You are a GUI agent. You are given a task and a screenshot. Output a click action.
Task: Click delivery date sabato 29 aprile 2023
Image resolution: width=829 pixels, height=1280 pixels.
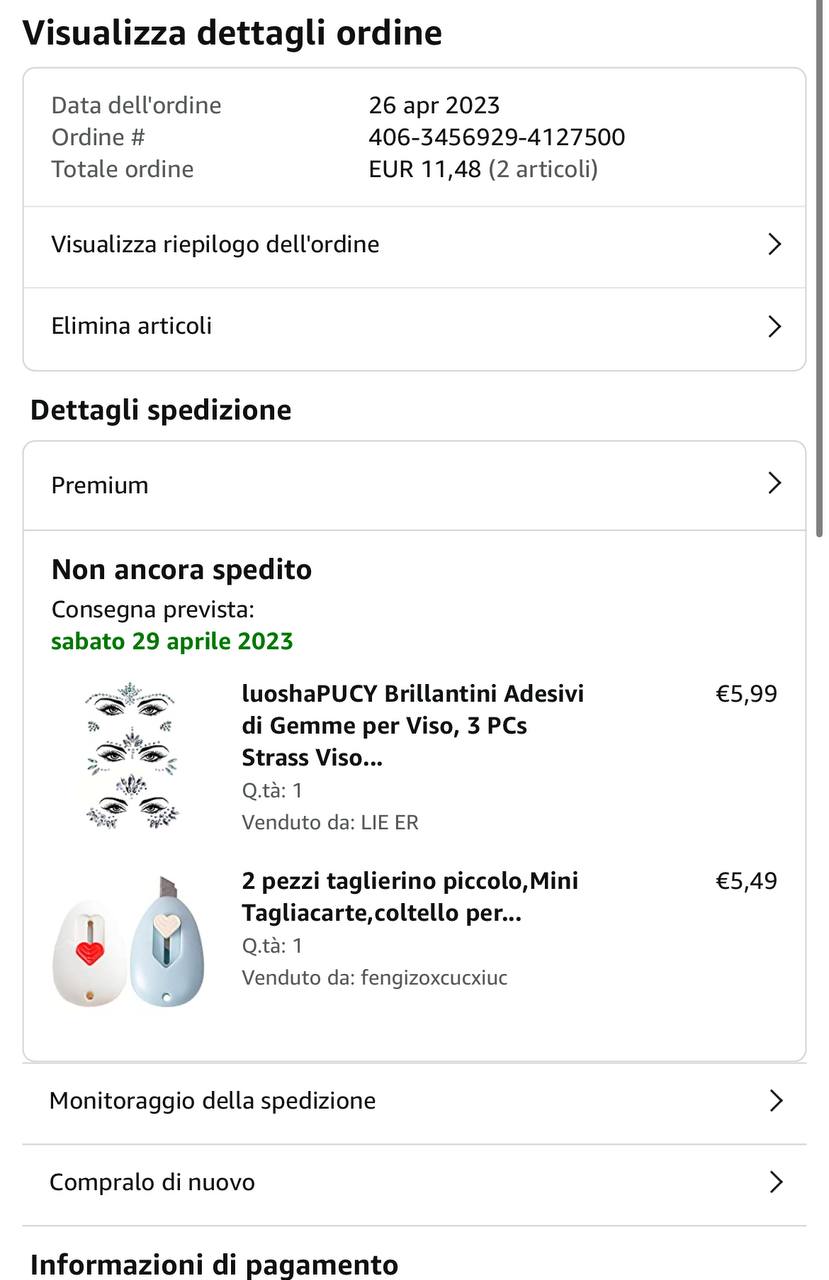tap(172, 641)
